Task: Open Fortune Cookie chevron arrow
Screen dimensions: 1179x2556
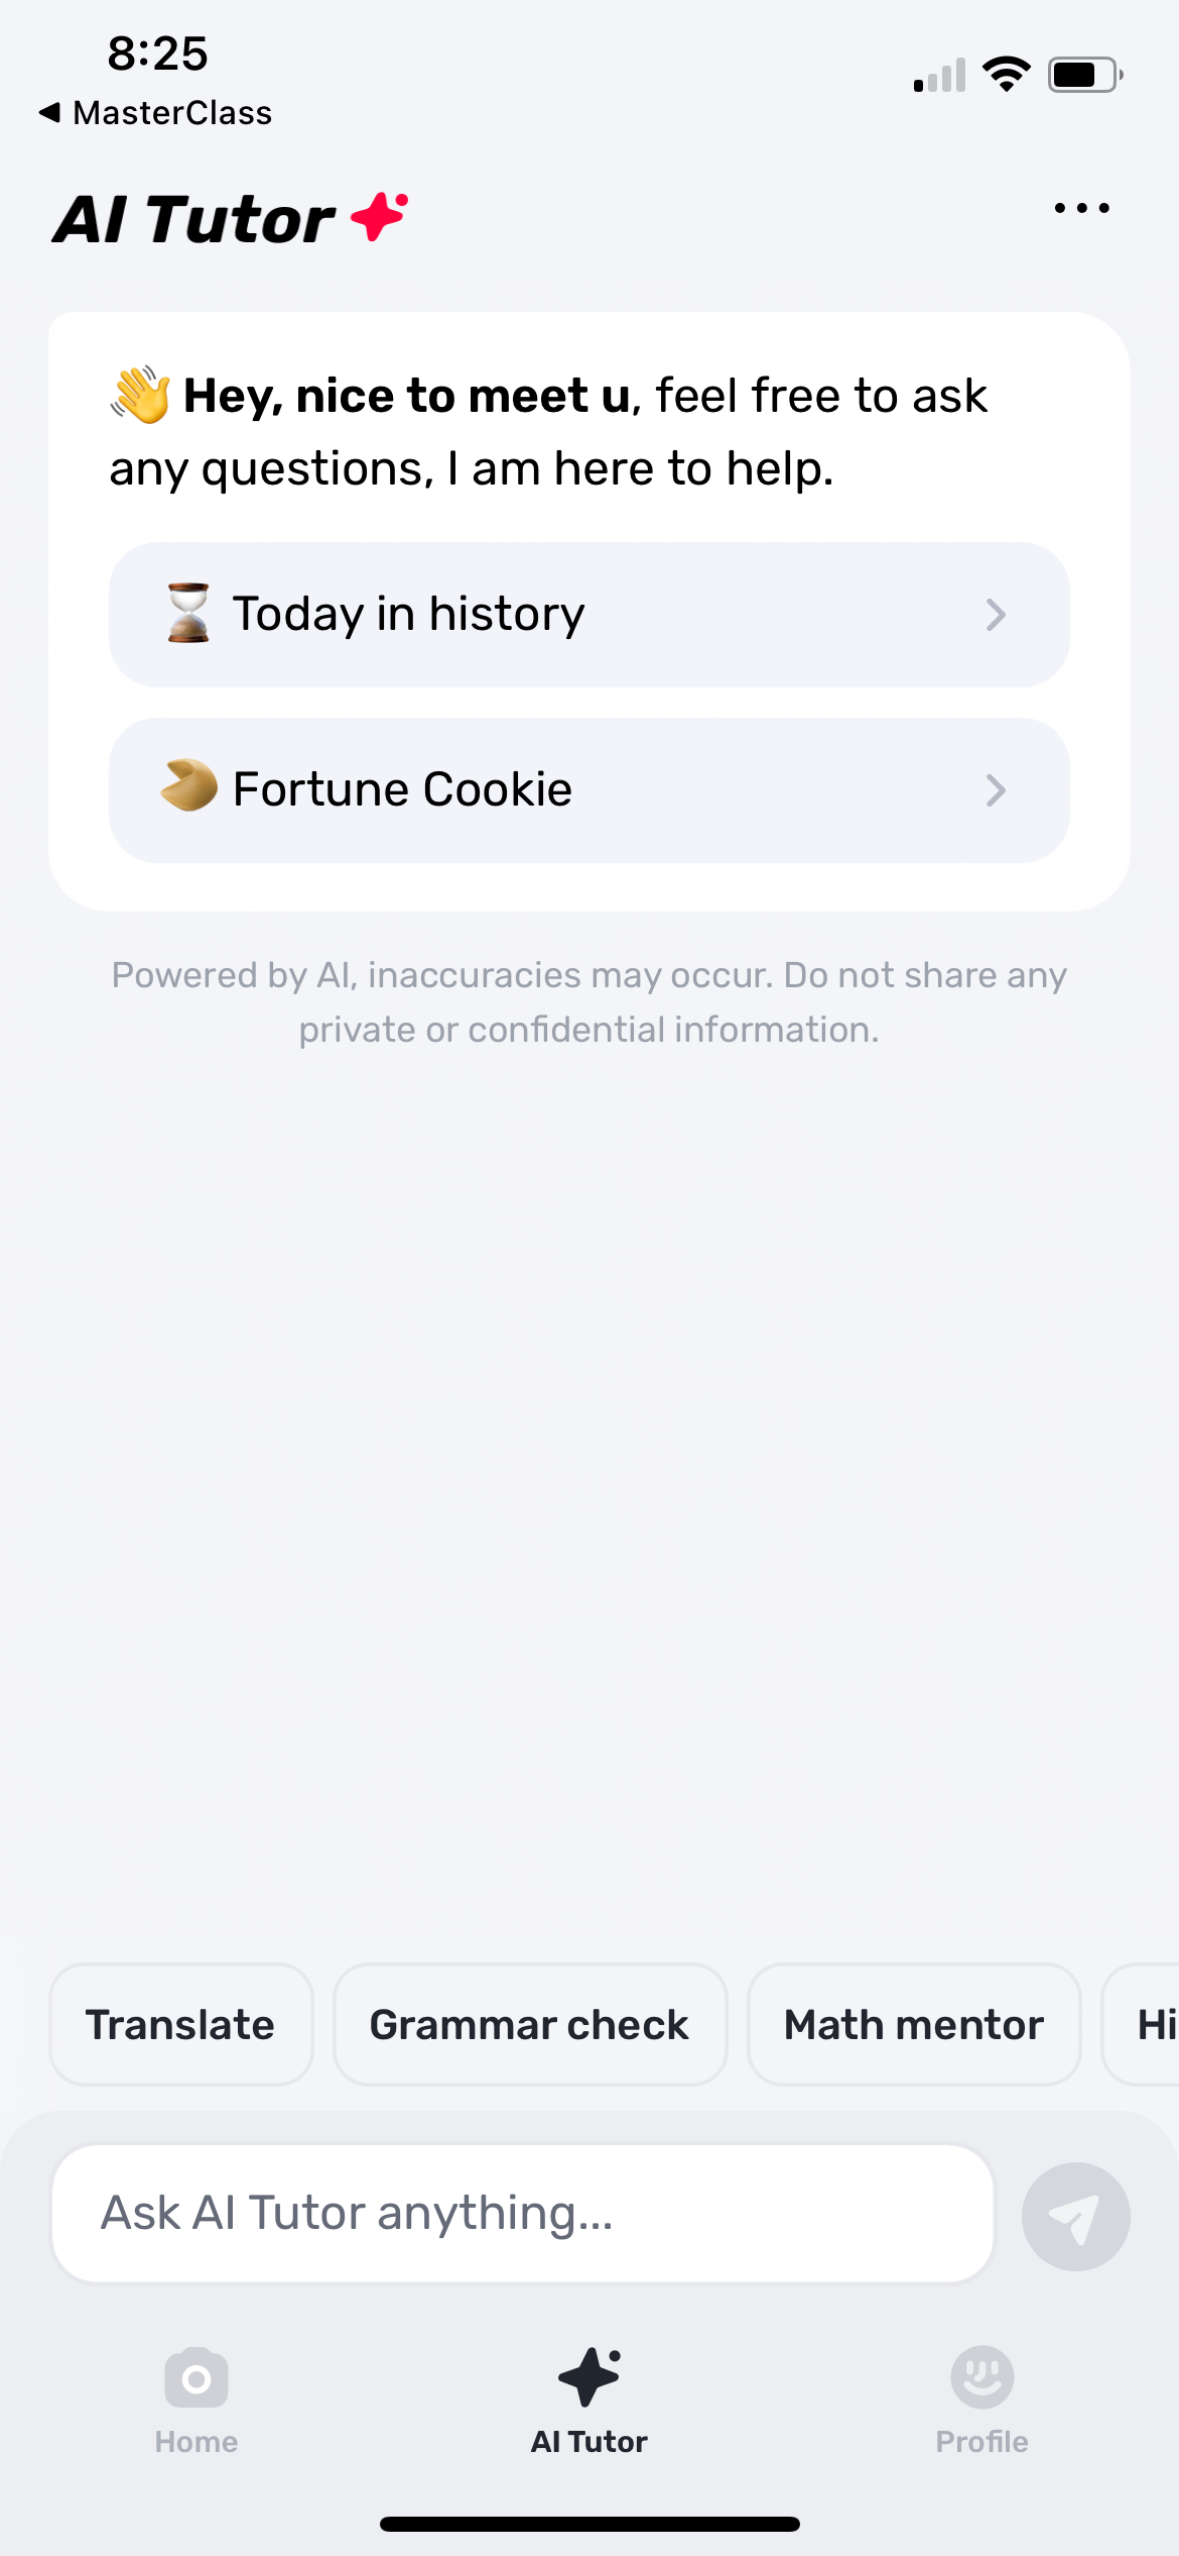Action: [x=995, y=790]
